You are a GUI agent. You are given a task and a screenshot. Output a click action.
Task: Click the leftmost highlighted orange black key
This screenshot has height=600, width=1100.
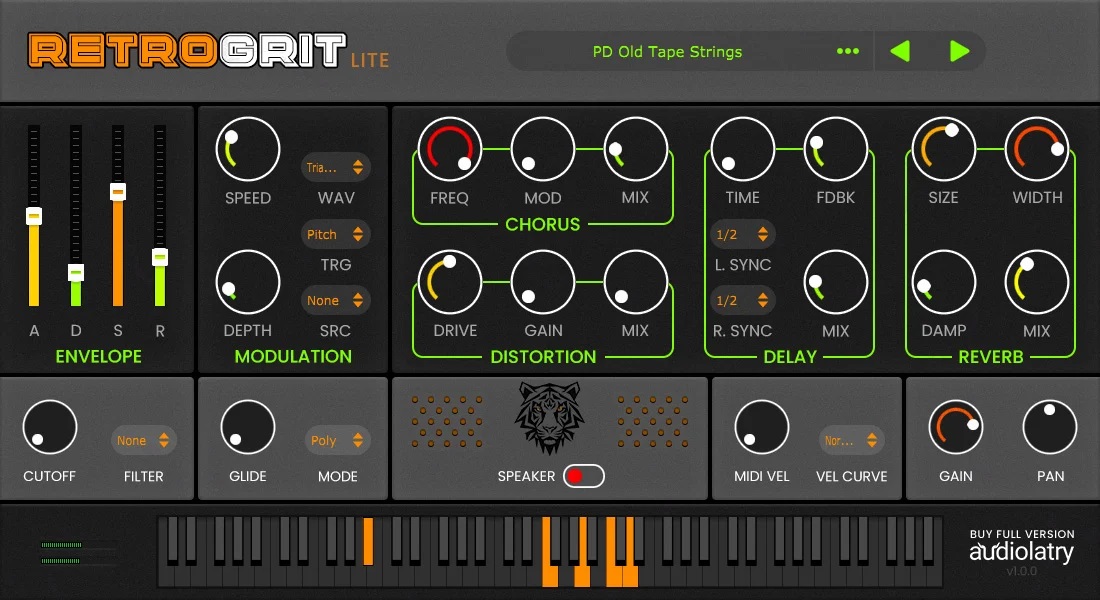pos(368,540)
